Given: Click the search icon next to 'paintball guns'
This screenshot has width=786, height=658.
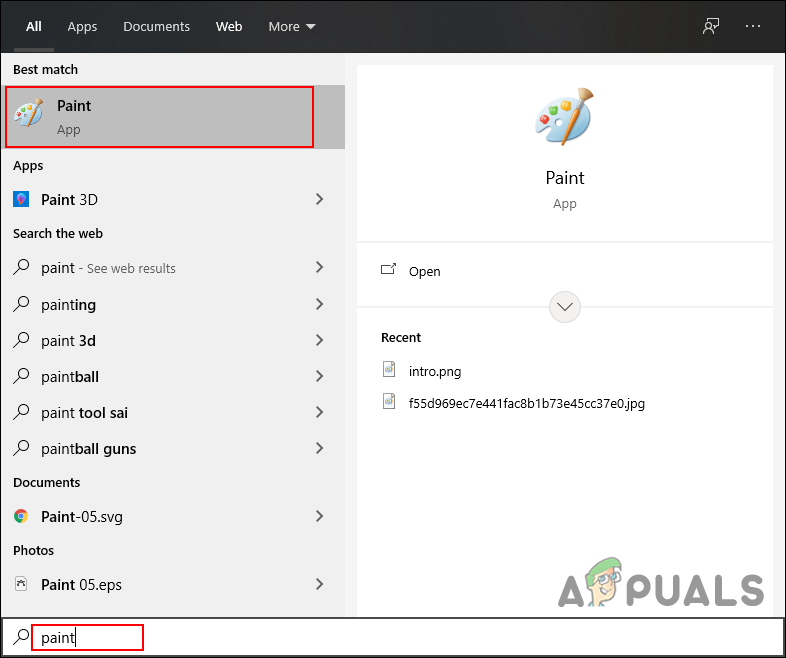Looking at the screenshot, I should (21, 448).
